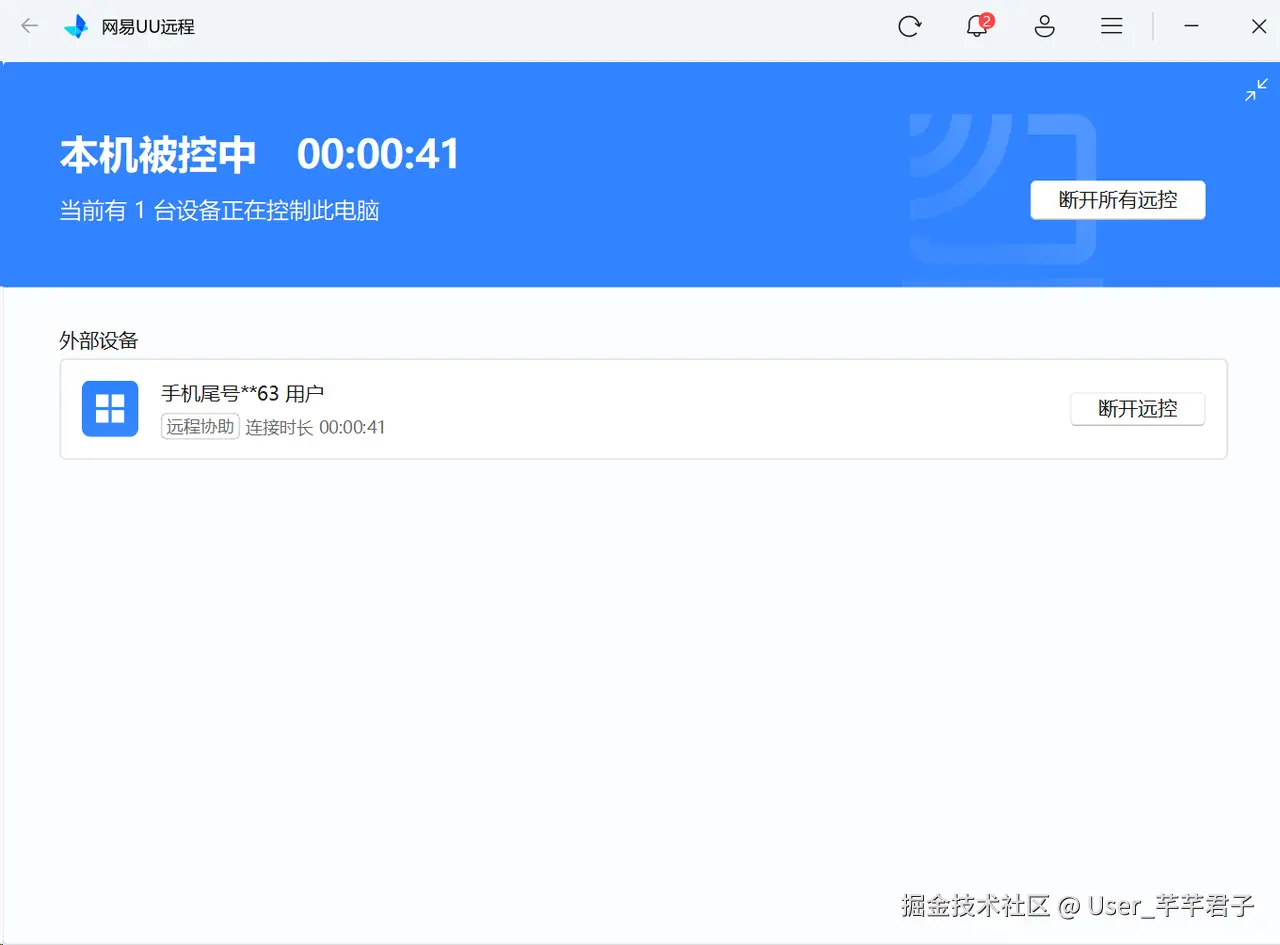Click the 连接时长 00:00:41 text
This screenshot has width=1280, height=945.
[316, 428]
